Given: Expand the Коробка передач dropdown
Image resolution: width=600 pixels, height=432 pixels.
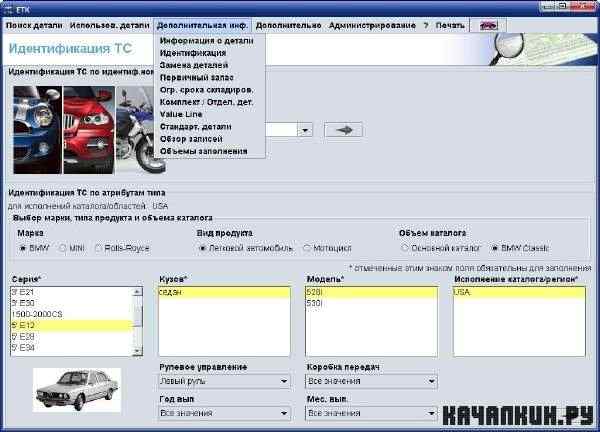Looking at the screenshot, I should pyautogui.click(x=431, y=381).
